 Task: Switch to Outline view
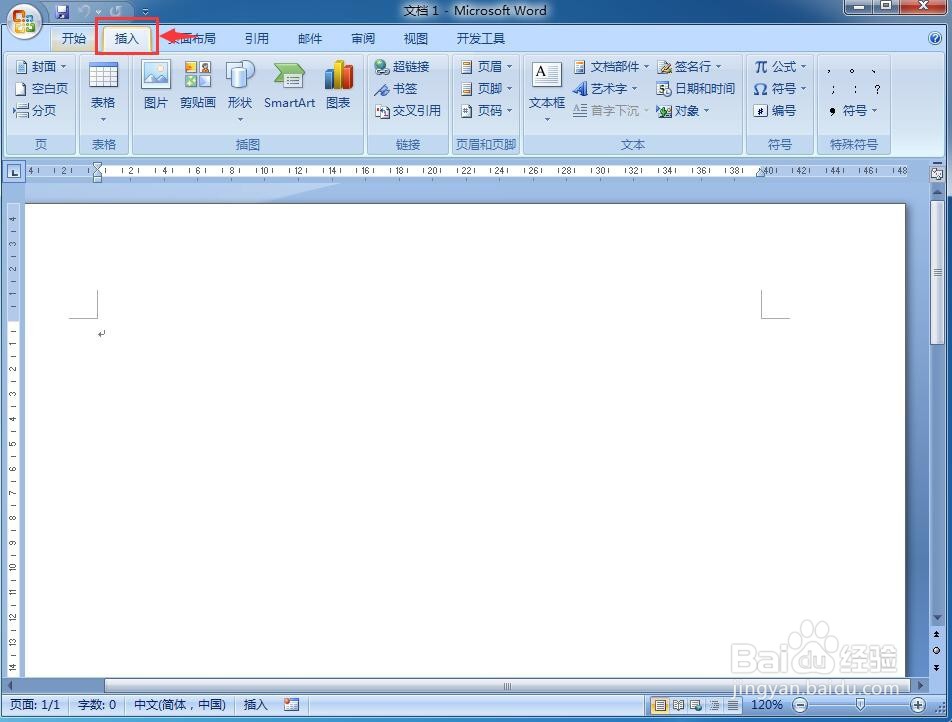click(715, 705)
